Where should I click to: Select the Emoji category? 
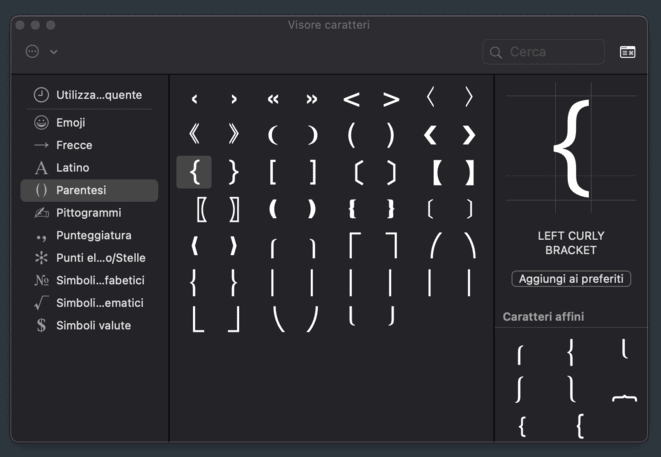pyautogui.click(x=70, y=123)
